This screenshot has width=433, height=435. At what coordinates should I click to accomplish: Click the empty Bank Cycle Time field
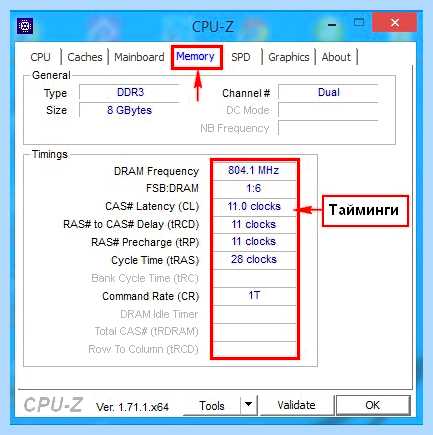pos(254,278)
